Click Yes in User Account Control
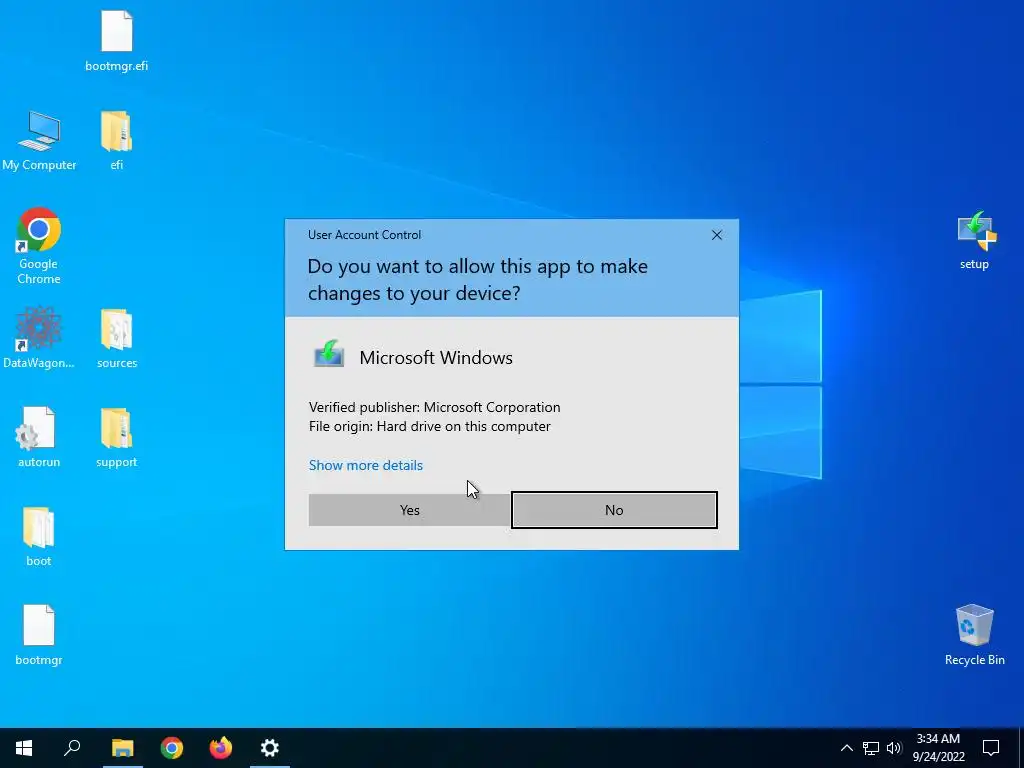 coord(409,510)
